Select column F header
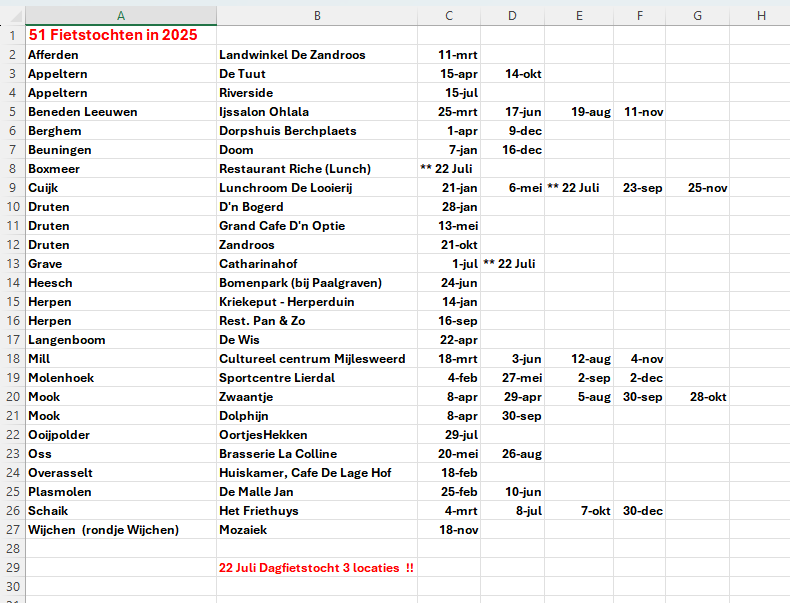The width and height of the screenshot is (790, 603). pos(639,16)
